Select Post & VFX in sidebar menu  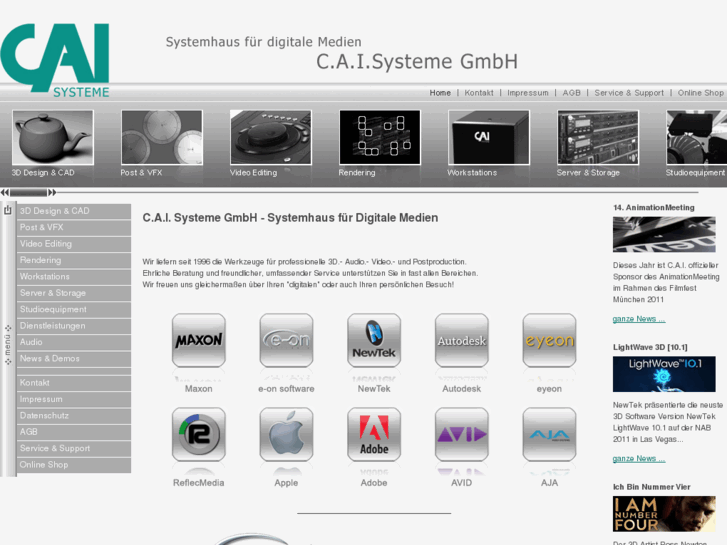click(x=74, y=227)
